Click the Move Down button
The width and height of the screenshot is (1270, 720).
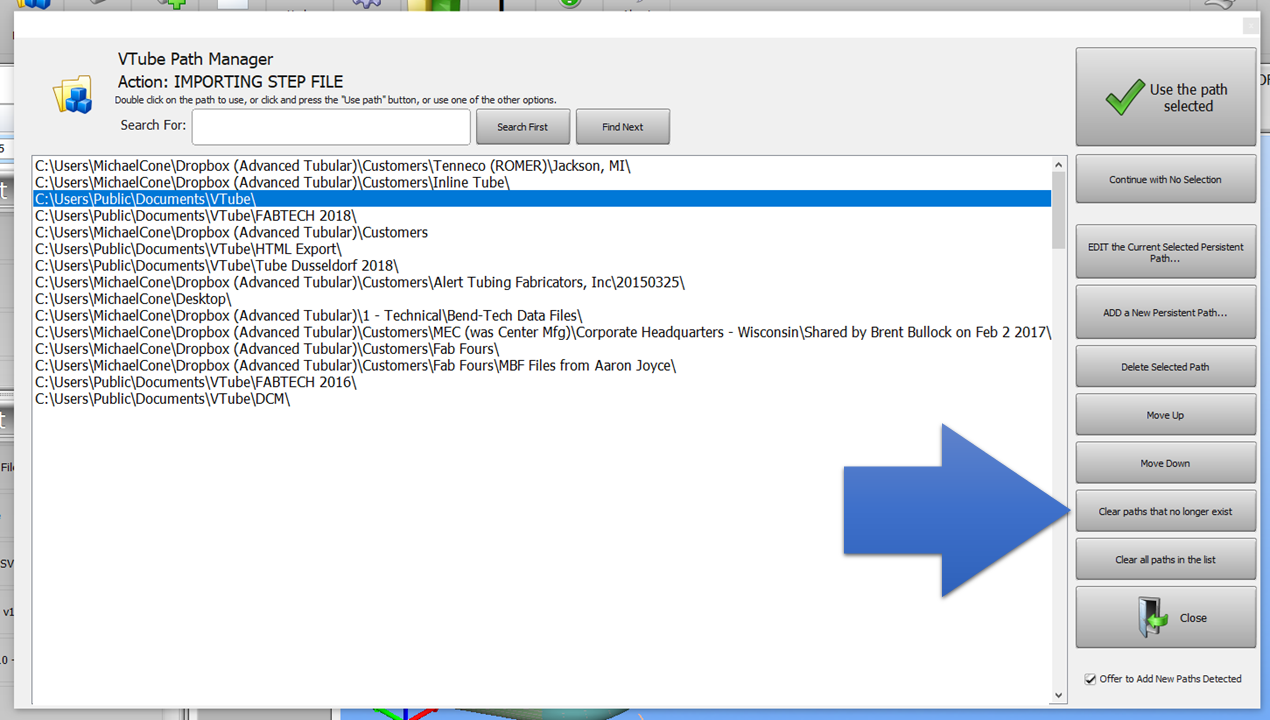1165,463
